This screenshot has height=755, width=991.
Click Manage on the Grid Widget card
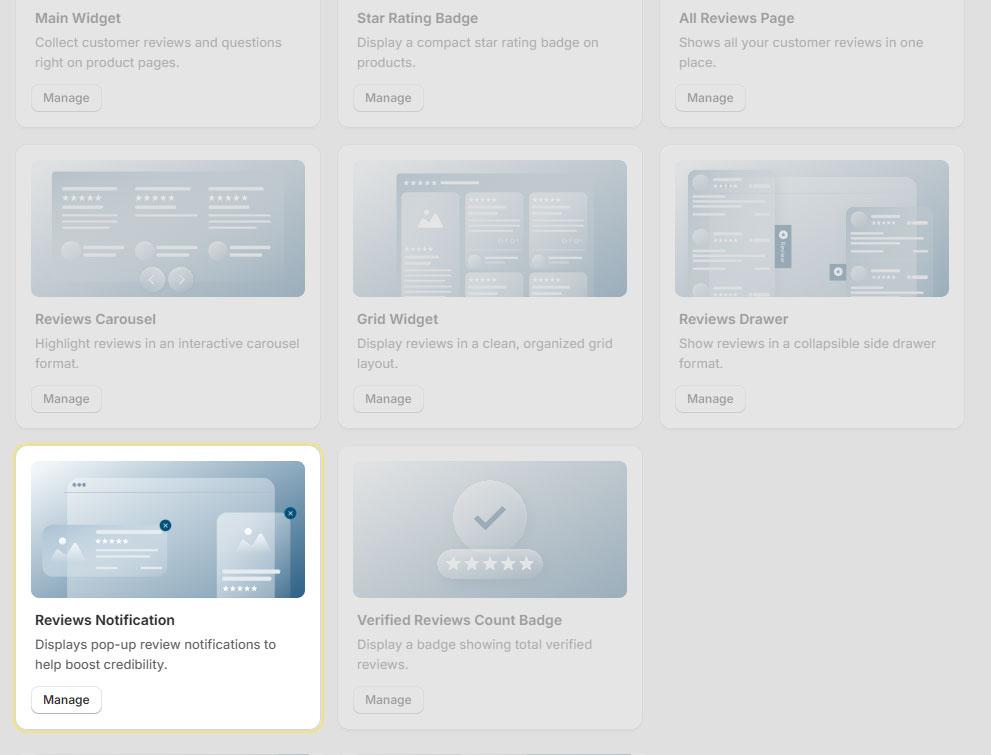point(388,399)
